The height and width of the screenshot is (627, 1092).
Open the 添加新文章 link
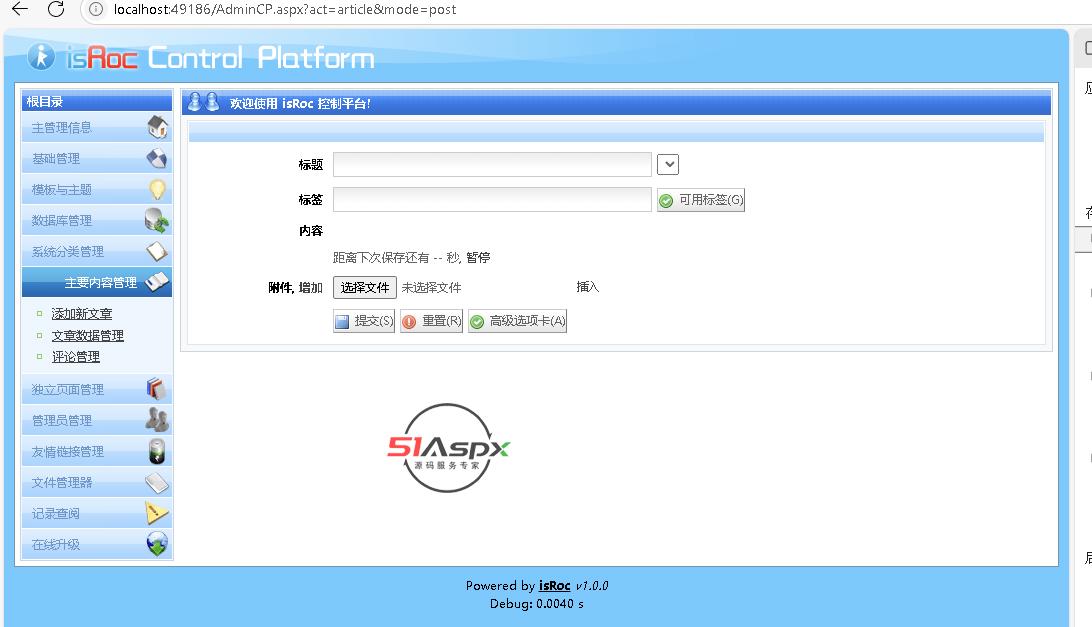(x=81, y=314)
